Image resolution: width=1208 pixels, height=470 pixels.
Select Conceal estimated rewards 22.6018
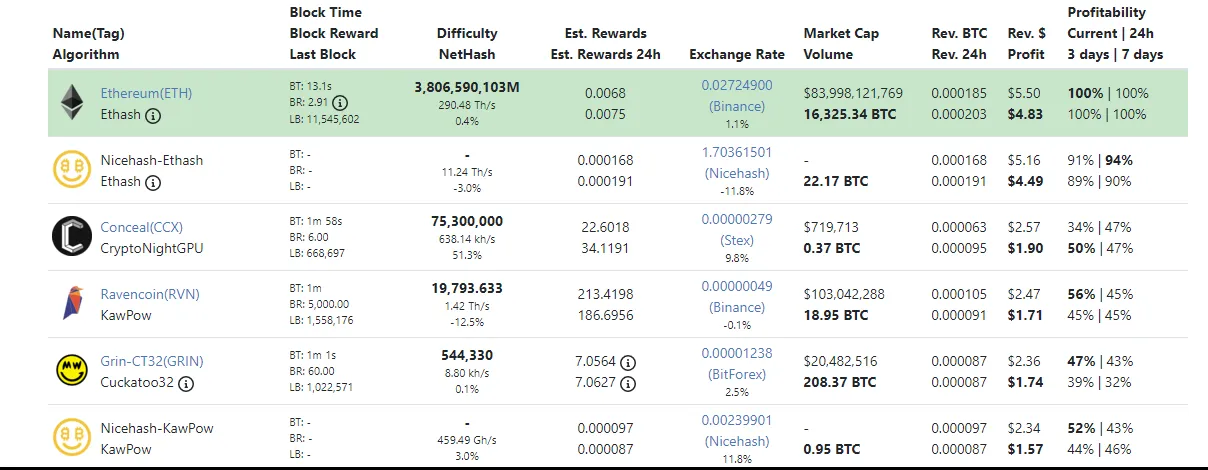point(606,227)
